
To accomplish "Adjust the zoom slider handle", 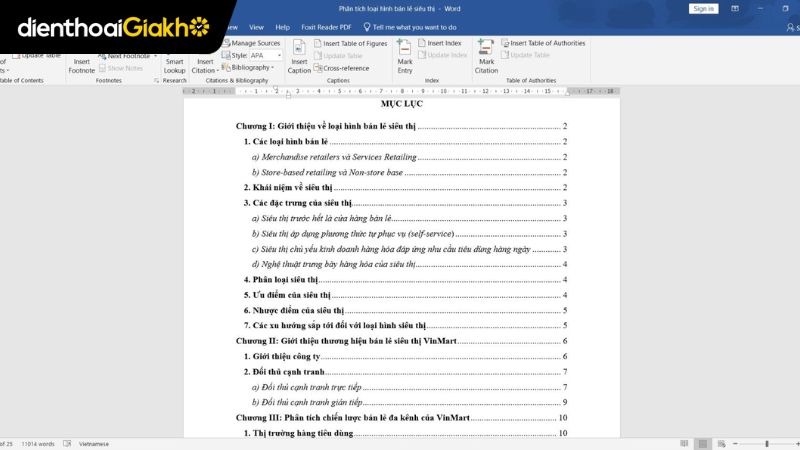I will tap(766, 444).
